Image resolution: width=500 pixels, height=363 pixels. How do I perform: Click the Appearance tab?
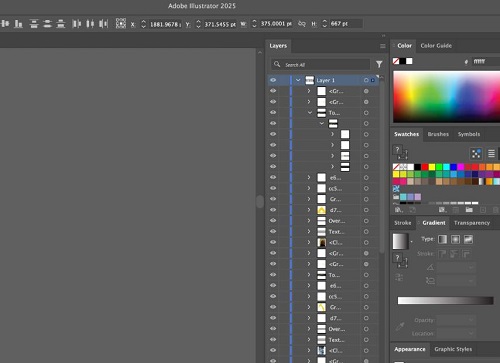point(410,349)
